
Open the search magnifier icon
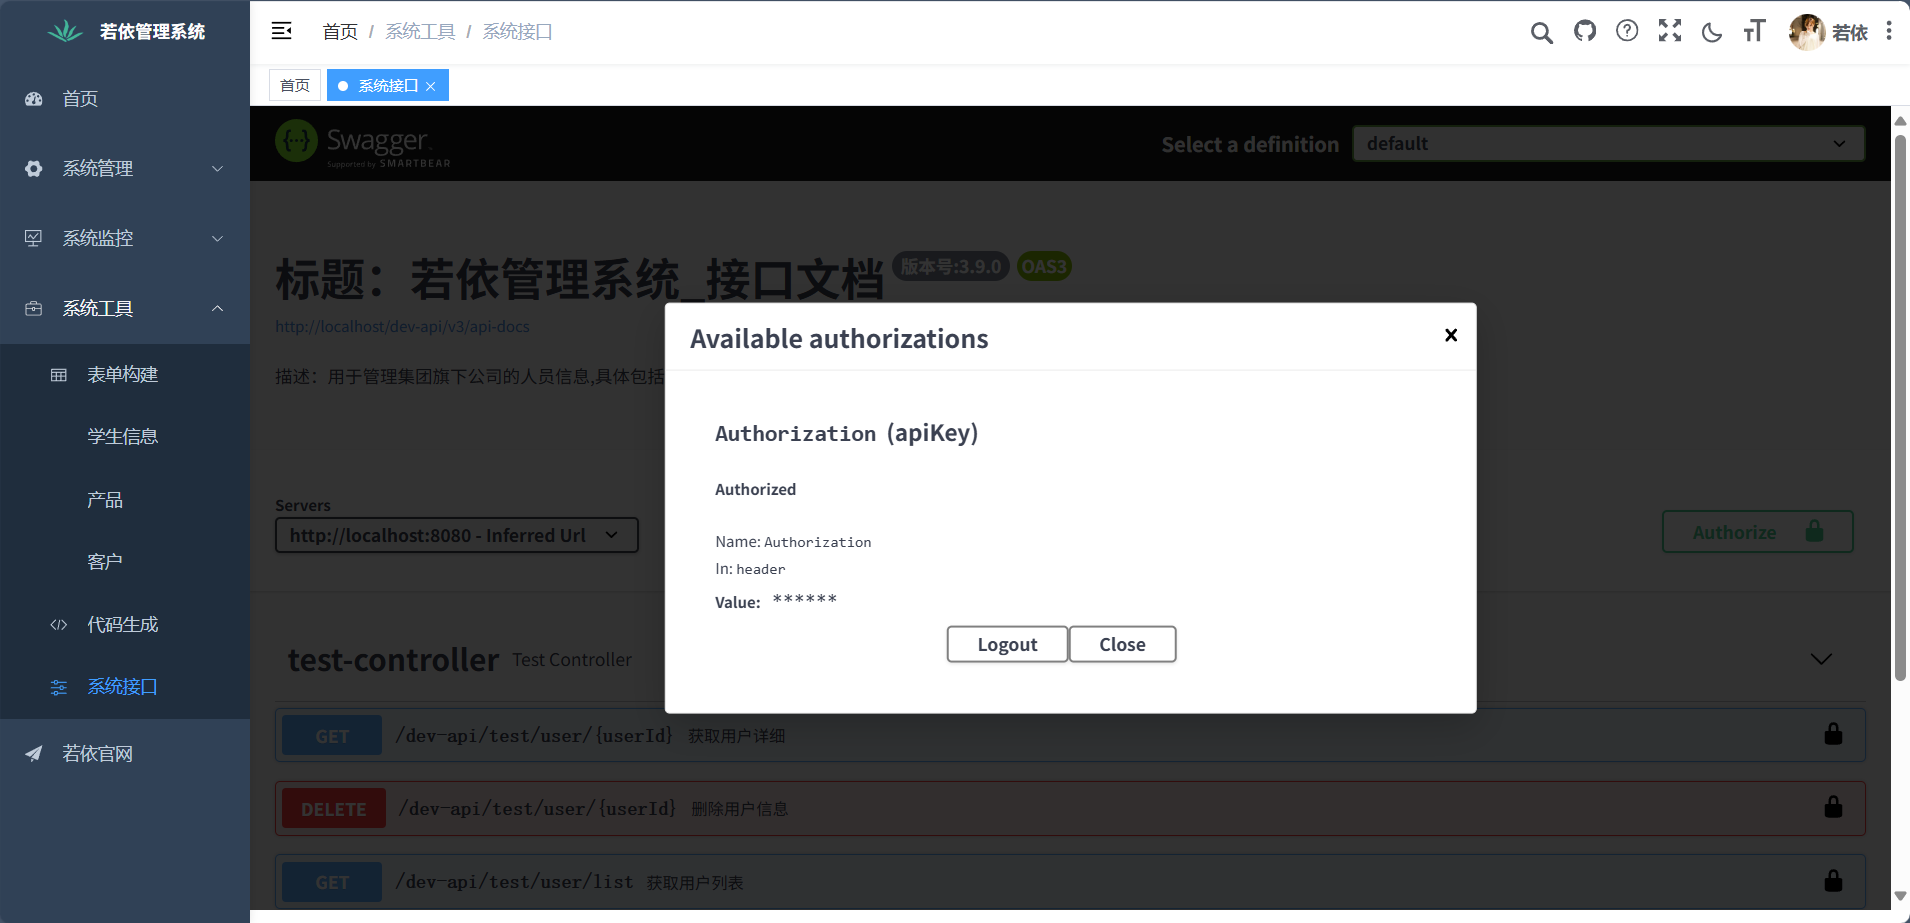click(1541, 32)
